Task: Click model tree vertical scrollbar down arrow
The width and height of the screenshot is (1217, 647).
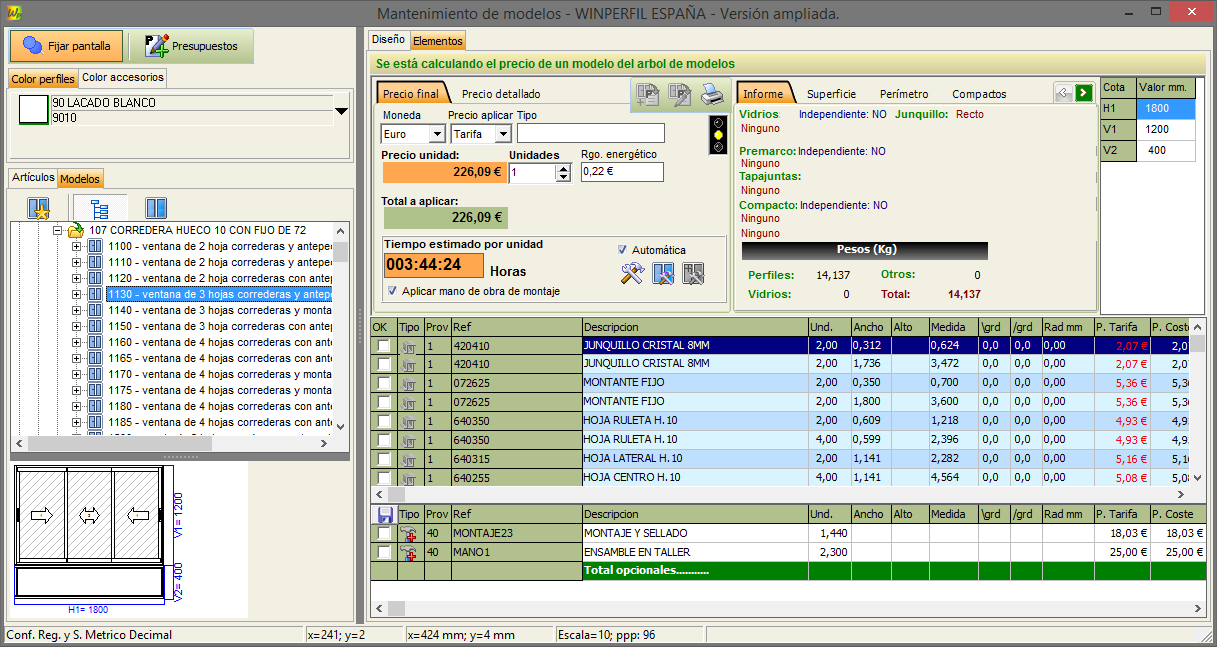Action: (340, 427)
